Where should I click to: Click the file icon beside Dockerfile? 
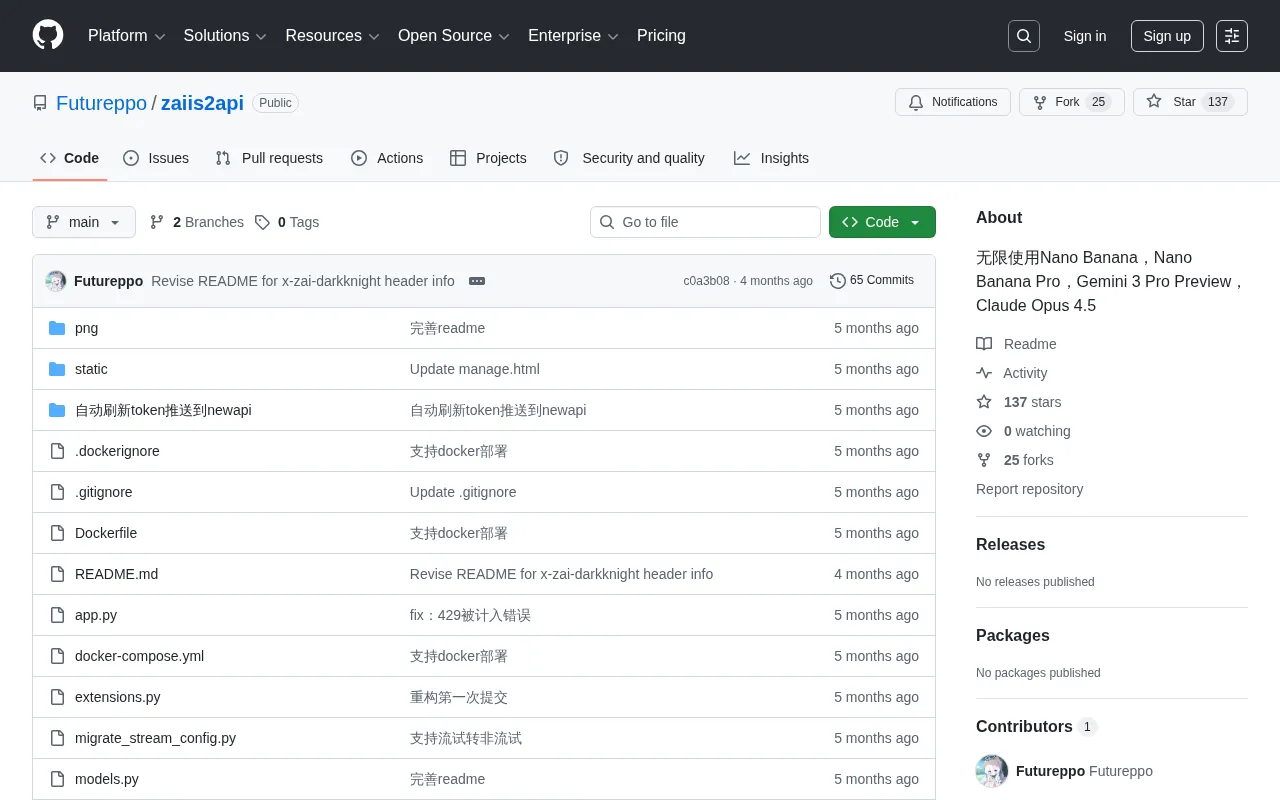pos(57,533)
